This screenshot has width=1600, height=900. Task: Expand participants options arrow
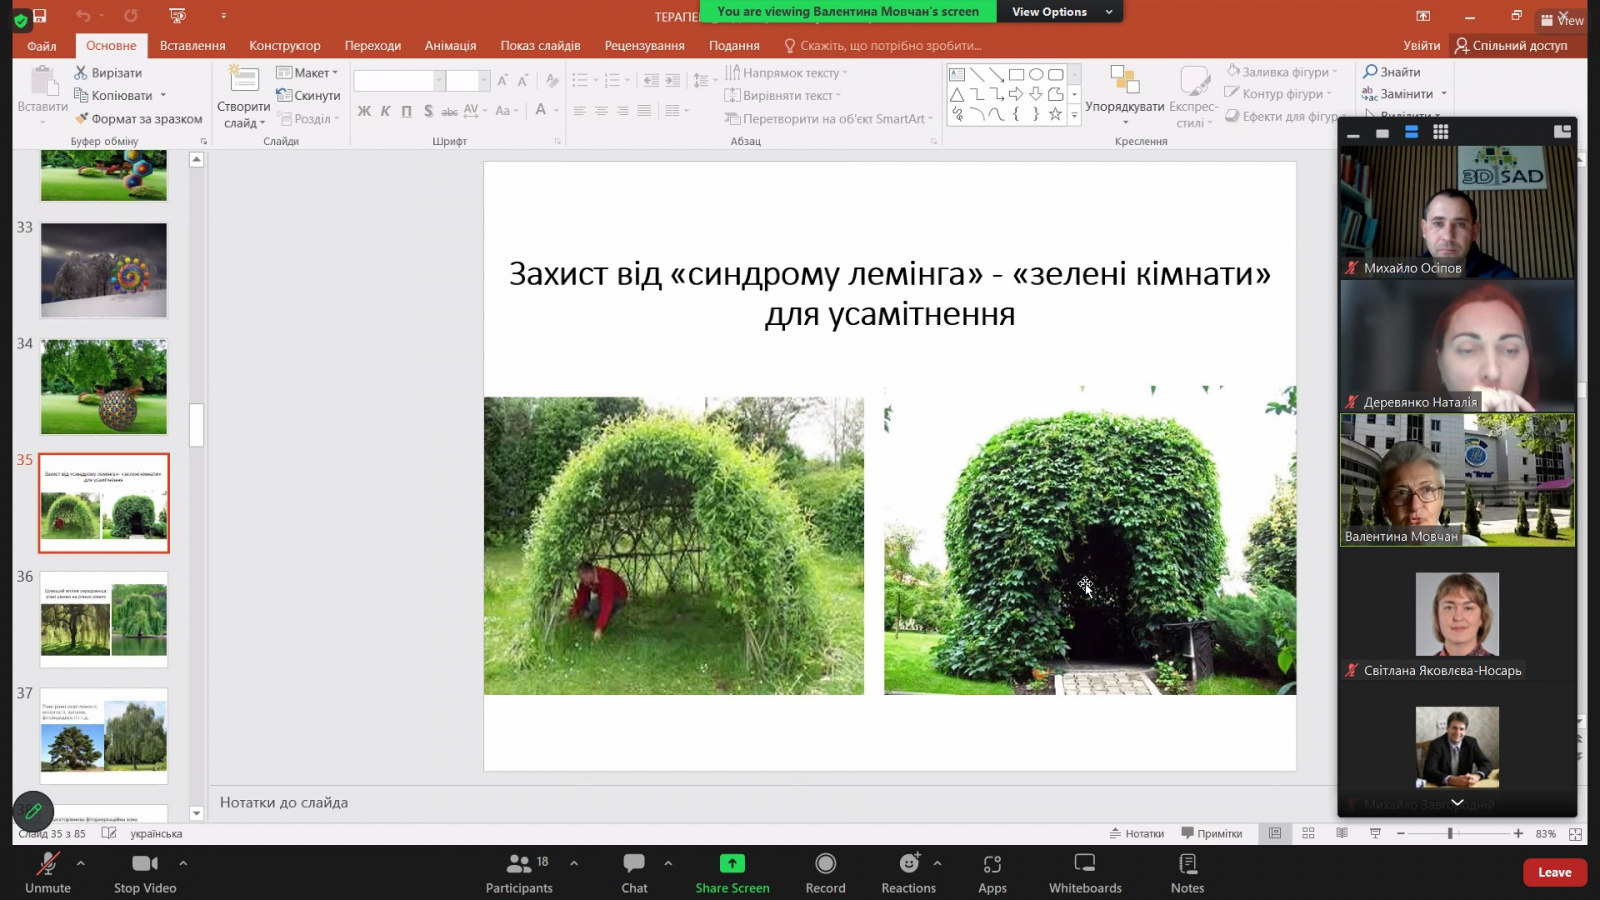pos(574,862)
